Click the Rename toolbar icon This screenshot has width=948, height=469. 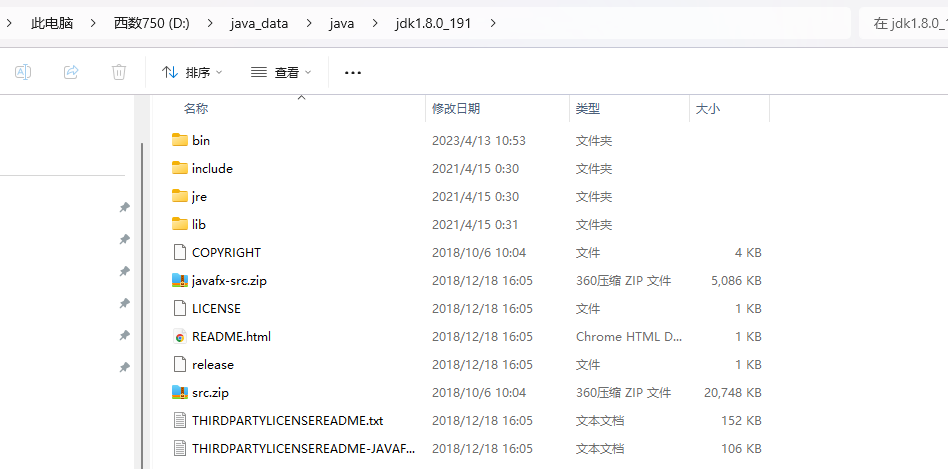(x=23, y=72)
